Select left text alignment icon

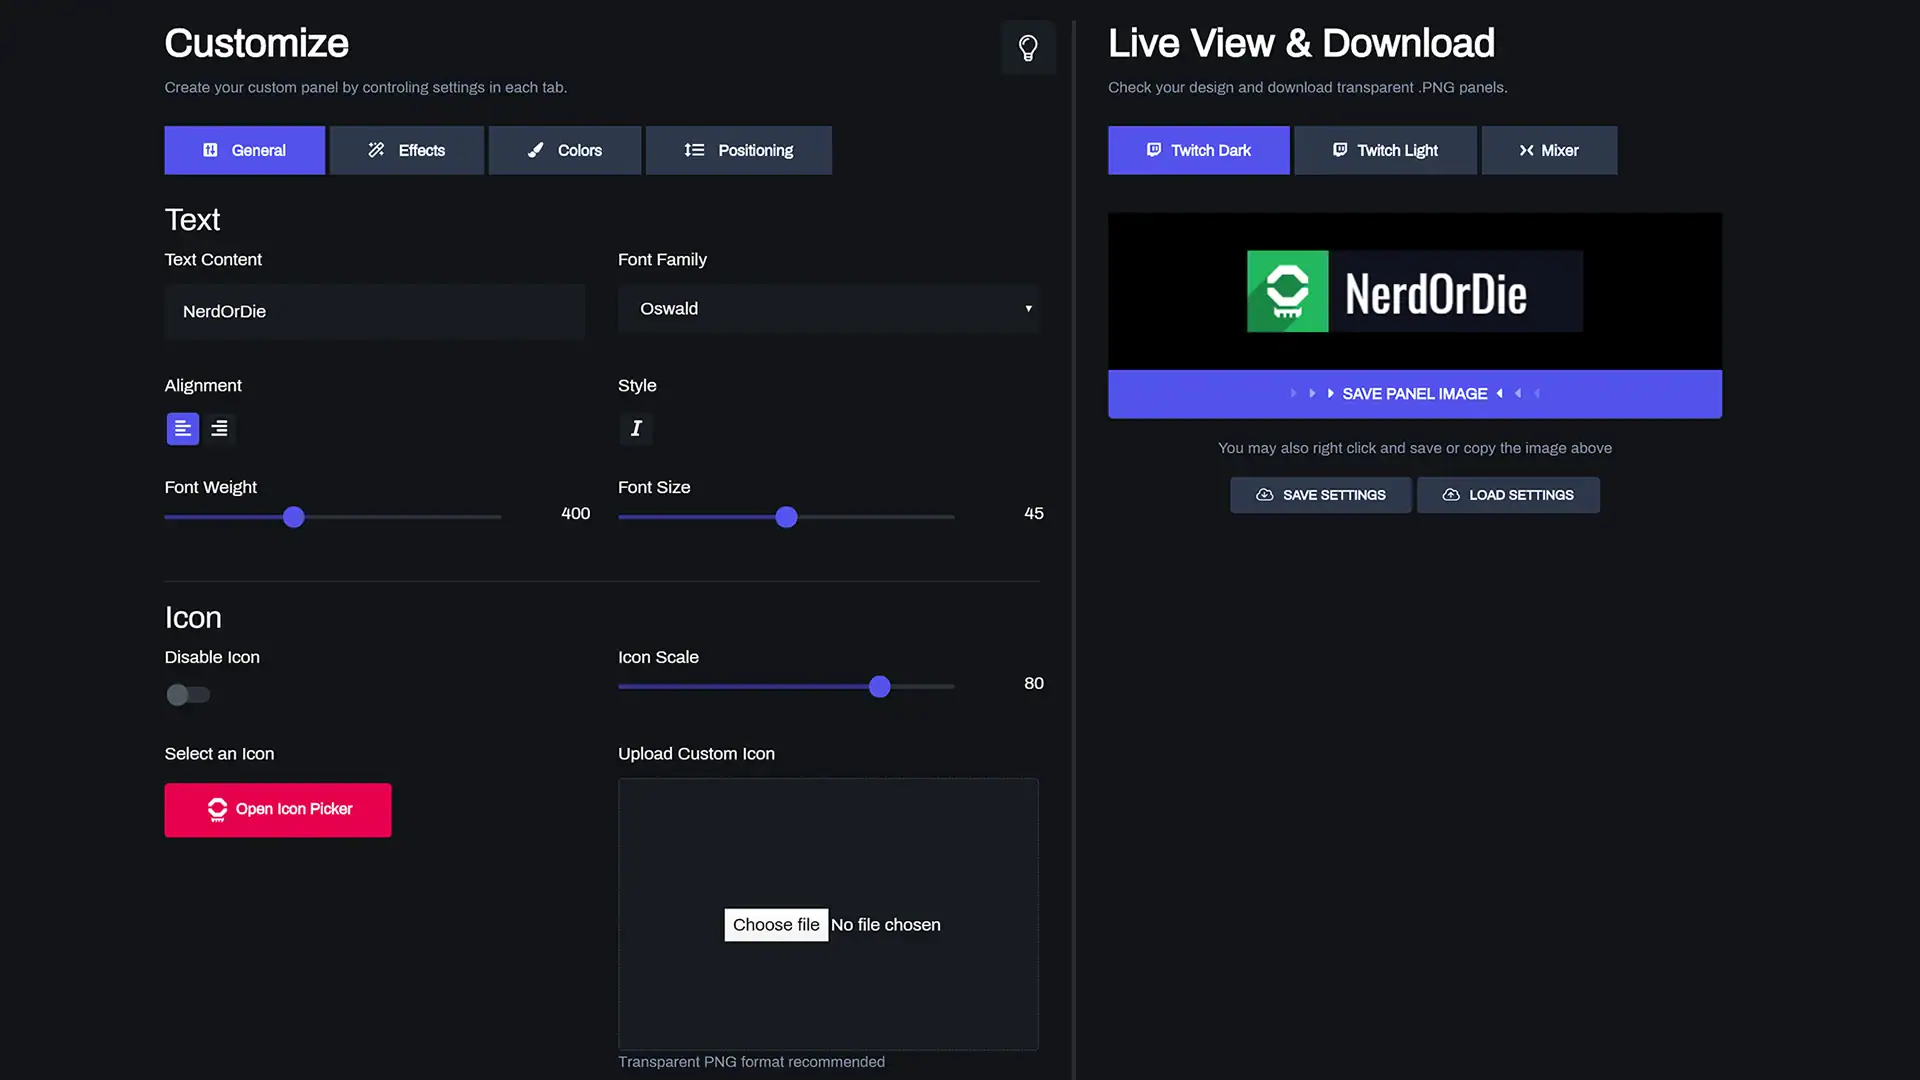coord(183,428)
